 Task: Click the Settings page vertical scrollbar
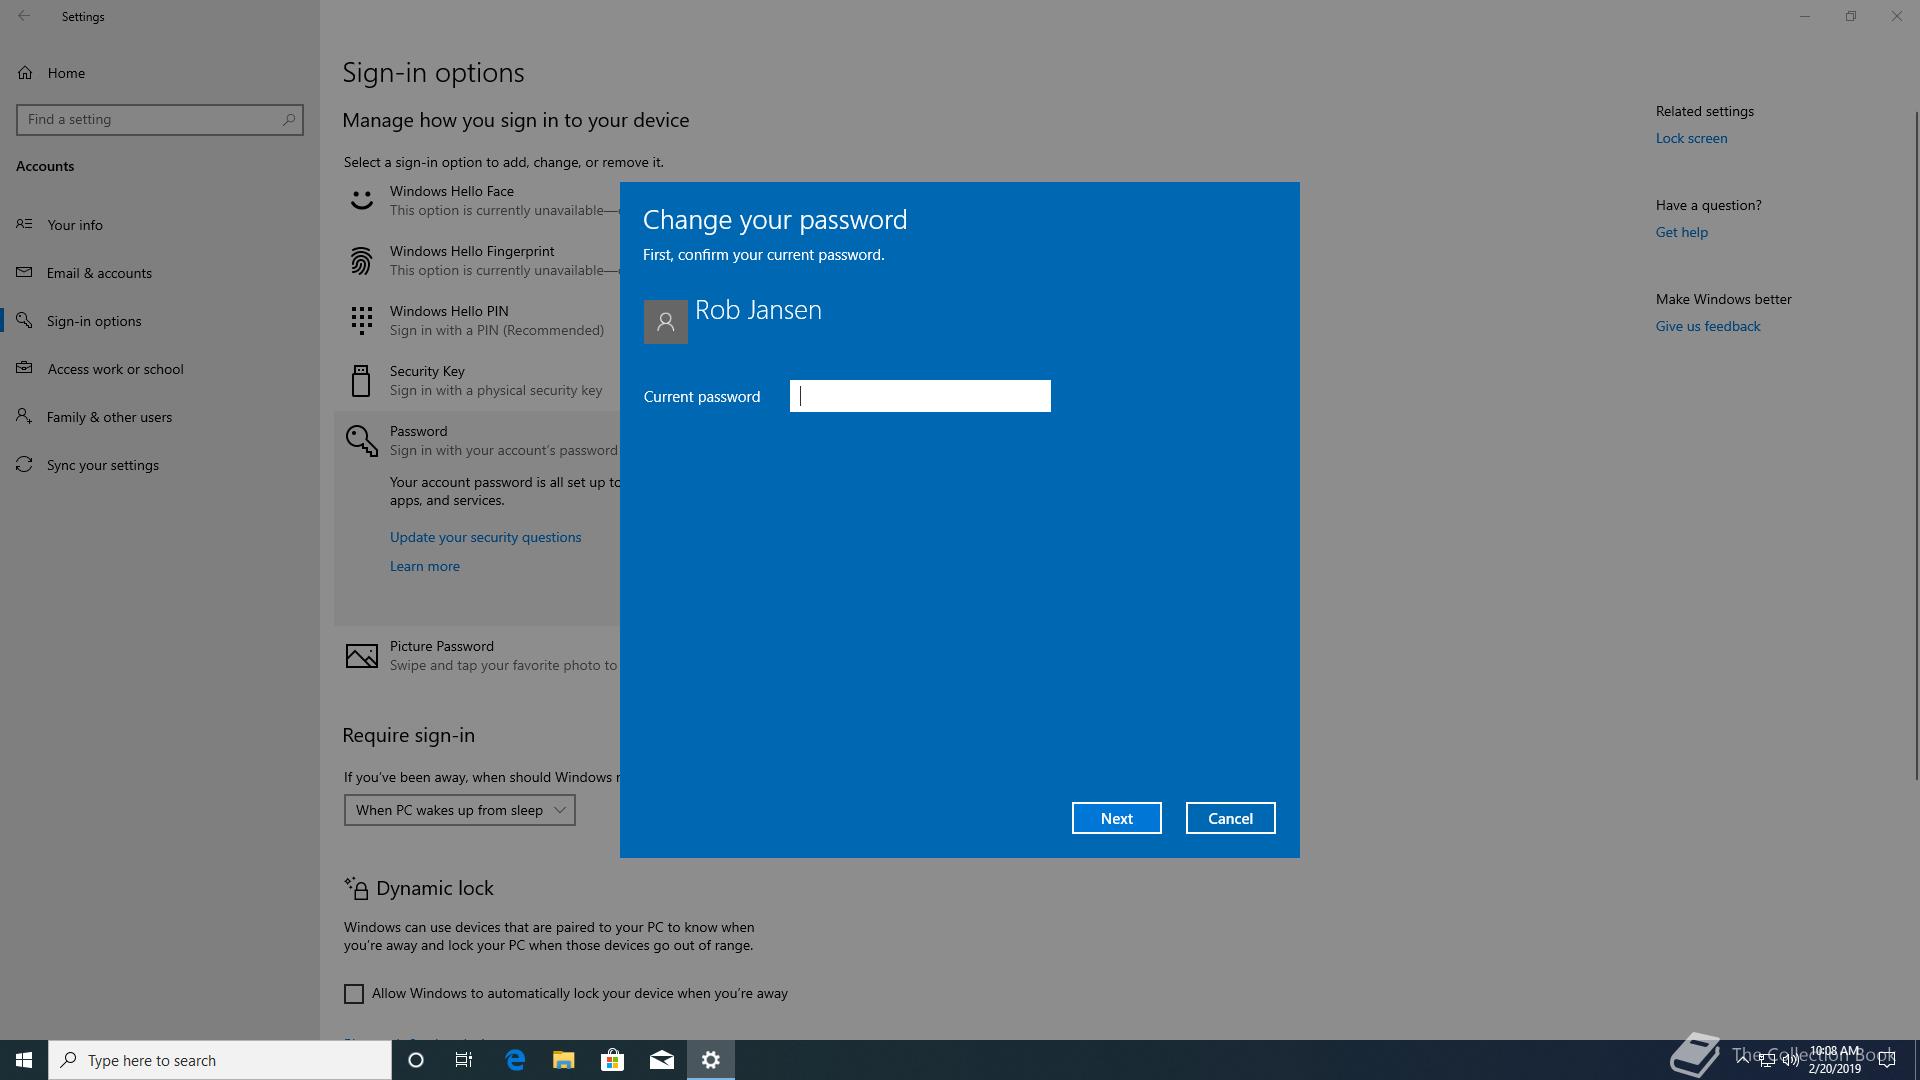[1916, 445]
